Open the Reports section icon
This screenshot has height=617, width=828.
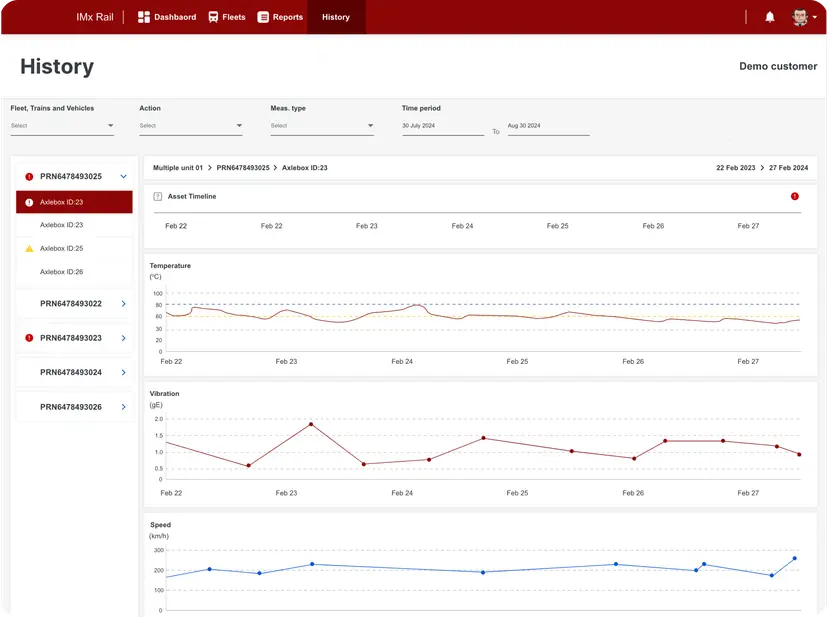coord(262,16)
